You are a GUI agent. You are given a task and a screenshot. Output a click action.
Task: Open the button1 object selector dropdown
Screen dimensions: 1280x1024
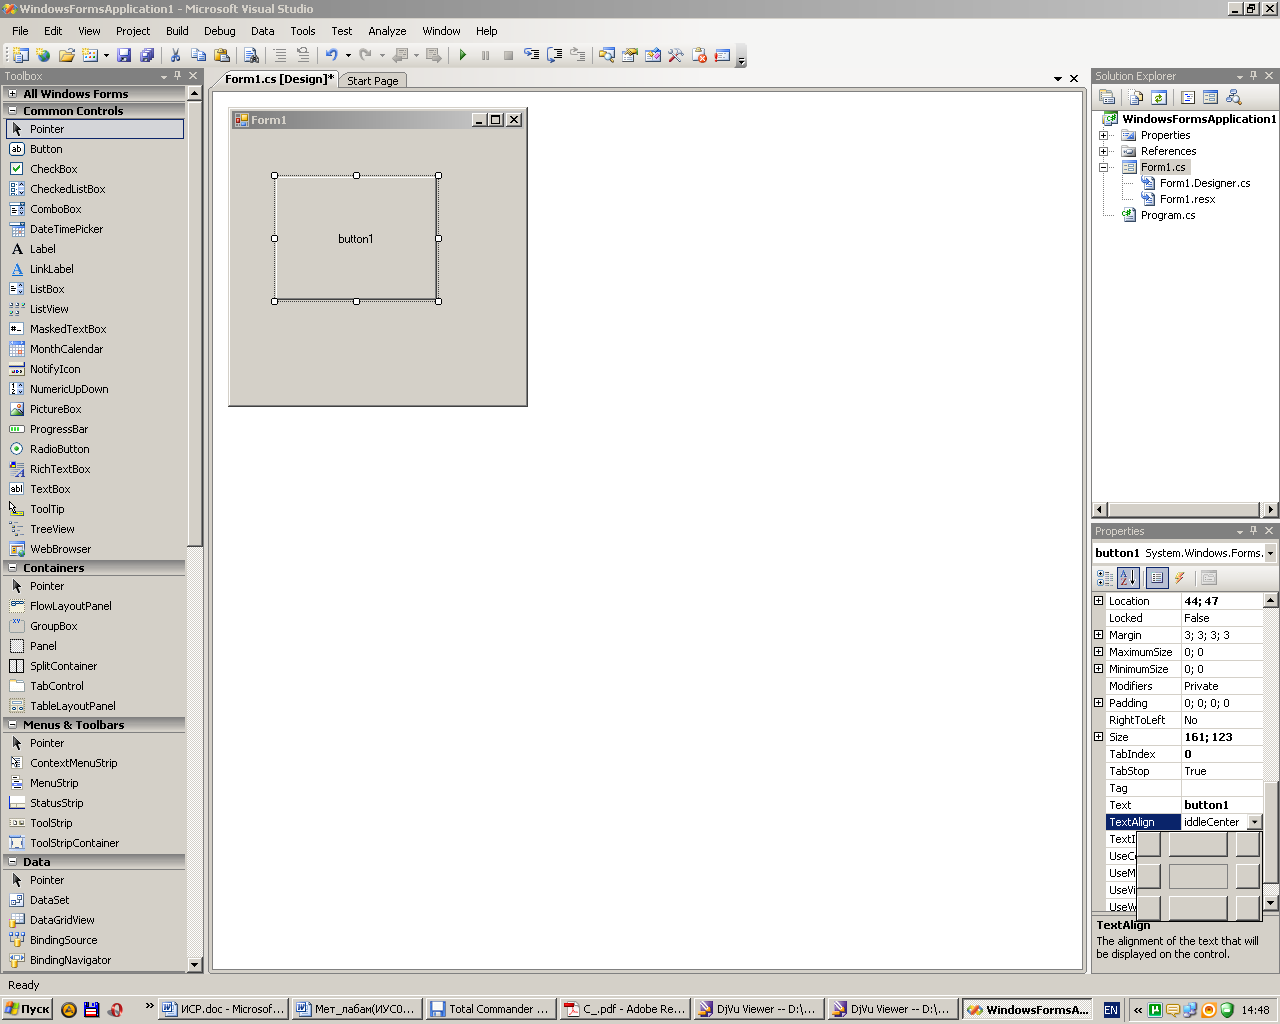[x=1270, y=553]
